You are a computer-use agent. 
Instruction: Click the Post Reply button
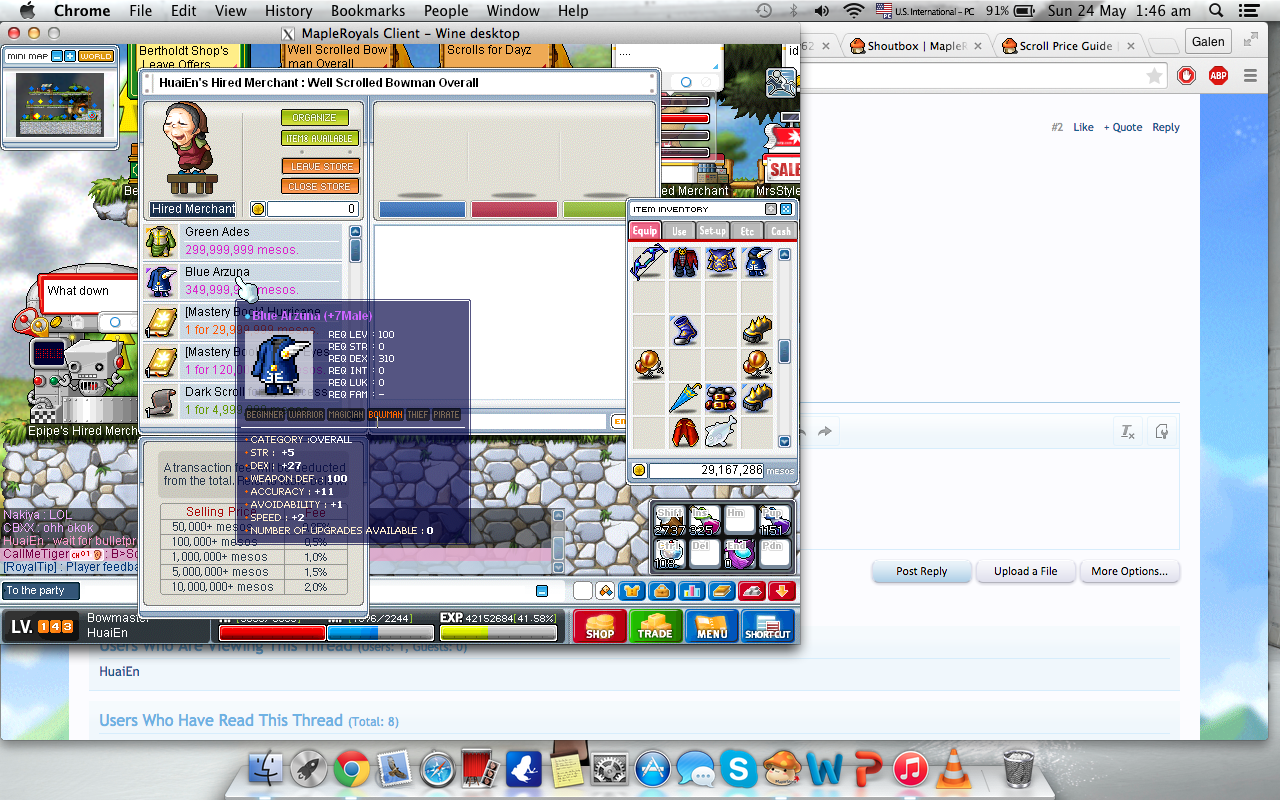click(x=921, y=571)
